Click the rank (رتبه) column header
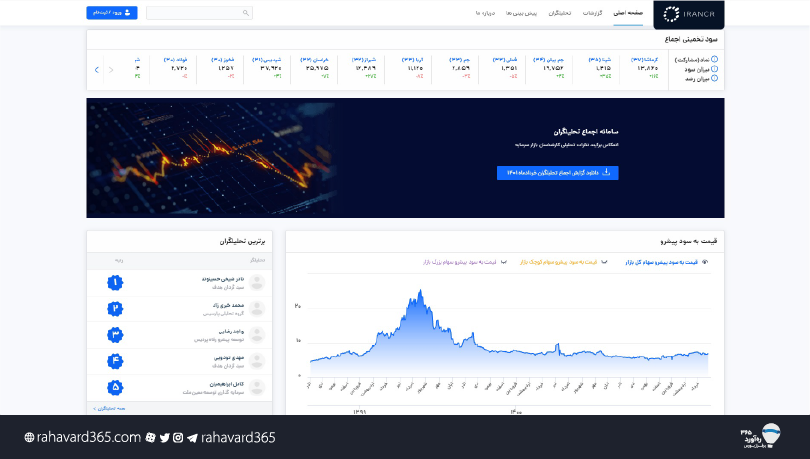 119,260
